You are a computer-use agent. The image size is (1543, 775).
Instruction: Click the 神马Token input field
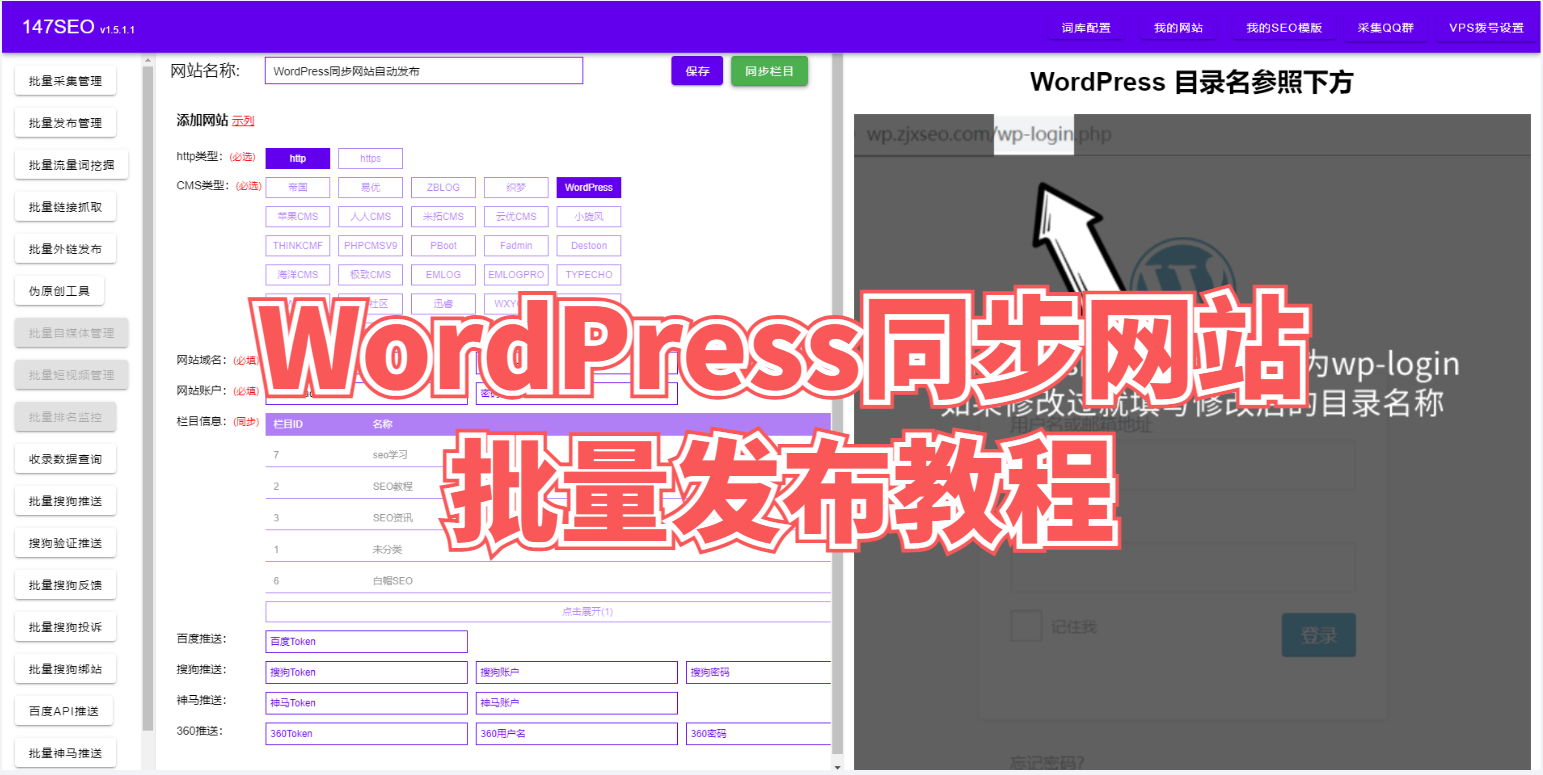click(366, 704)
